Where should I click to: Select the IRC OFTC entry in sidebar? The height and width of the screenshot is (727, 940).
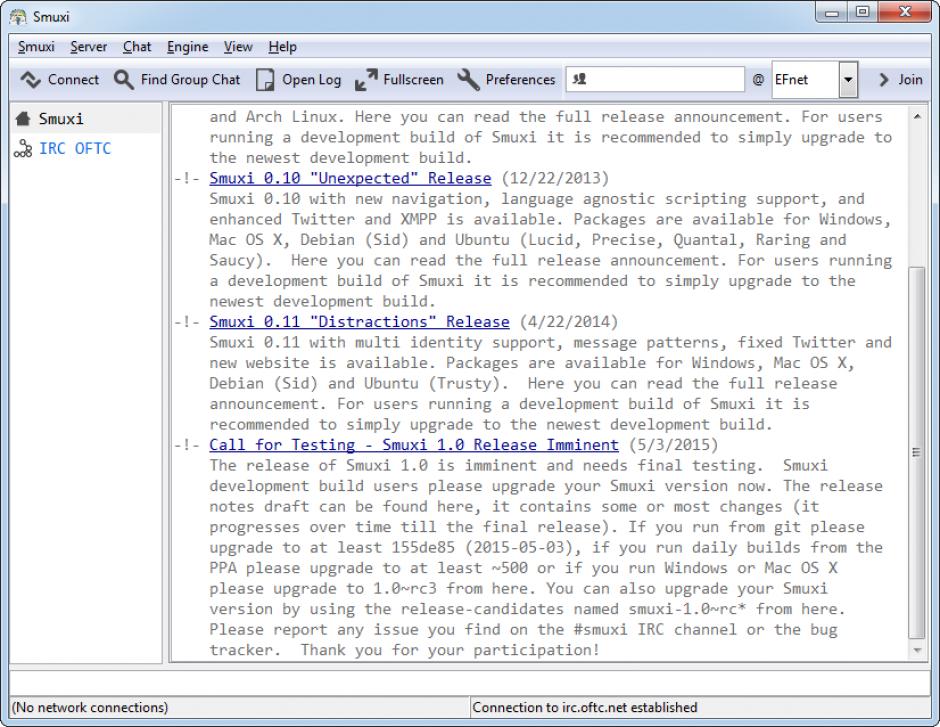click(x=85, y=149)
